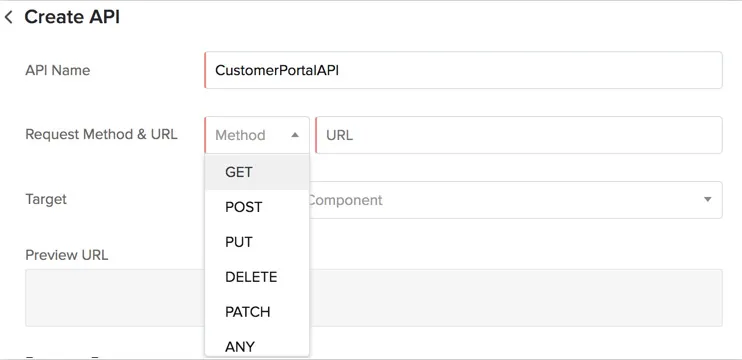
Task: Click the Create API page heading
Action: (72, 17)
